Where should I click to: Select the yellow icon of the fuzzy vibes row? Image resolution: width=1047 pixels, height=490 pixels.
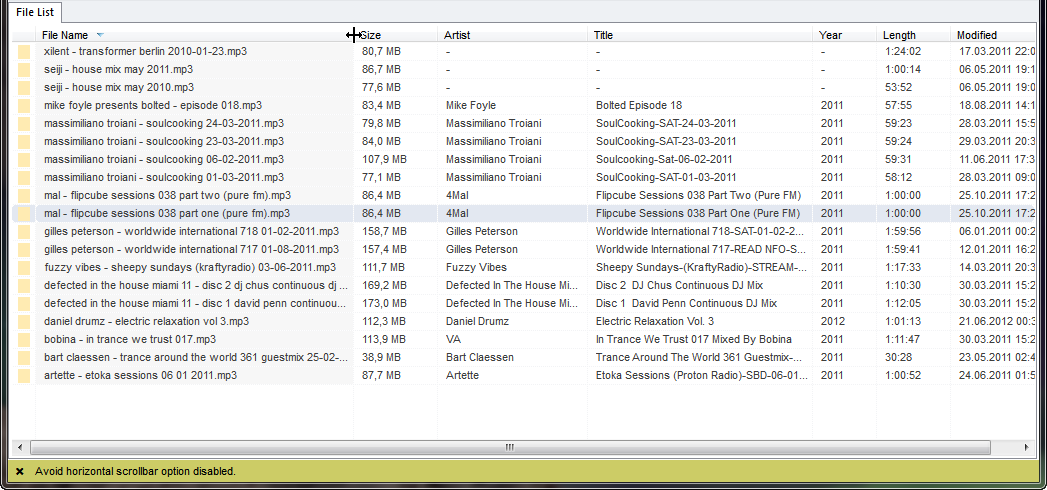pyautogui.click(x=25, y=267)
